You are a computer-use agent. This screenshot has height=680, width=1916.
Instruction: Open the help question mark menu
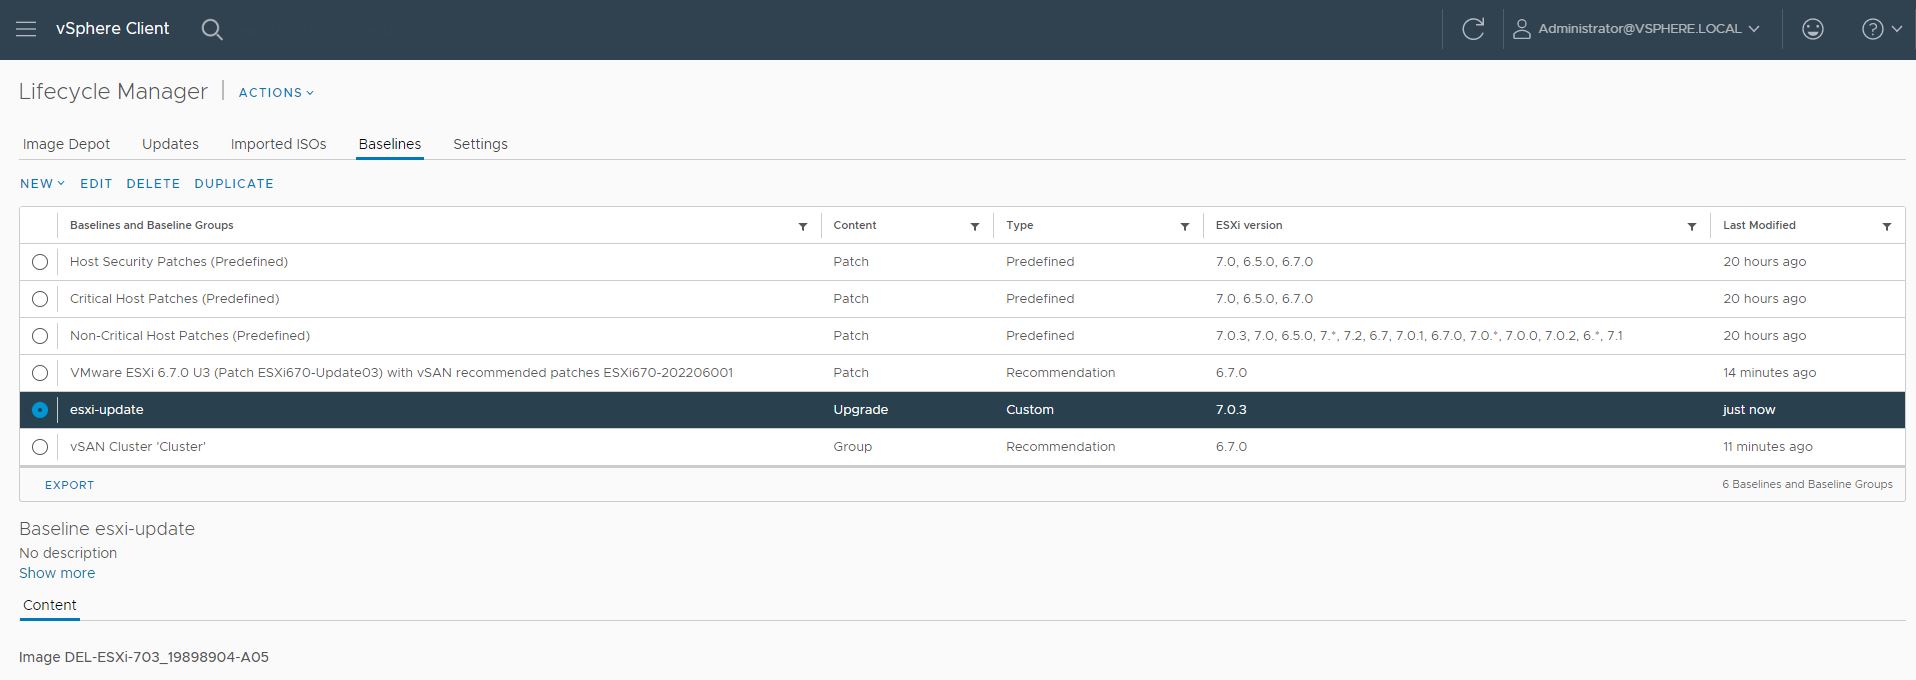tap(1881, 29)
